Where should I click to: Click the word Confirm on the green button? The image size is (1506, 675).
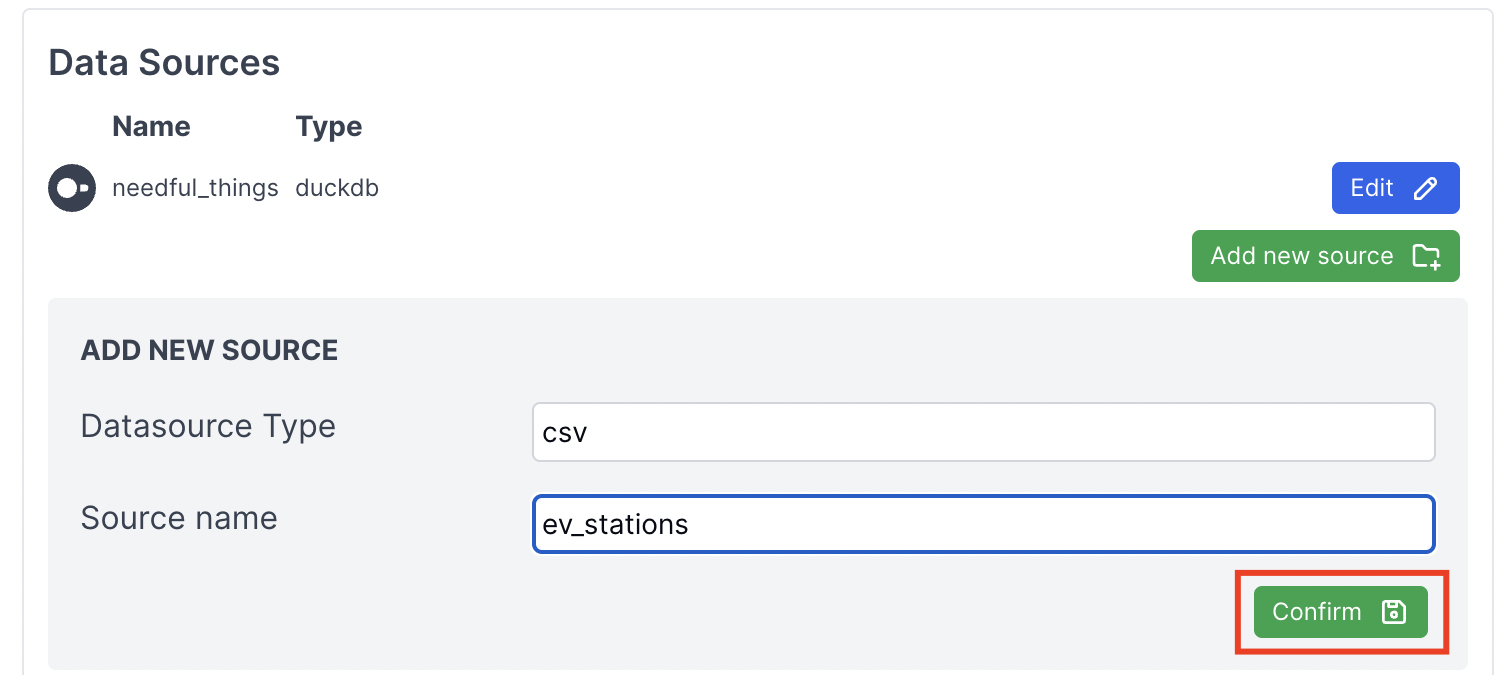coord(1316,612)
